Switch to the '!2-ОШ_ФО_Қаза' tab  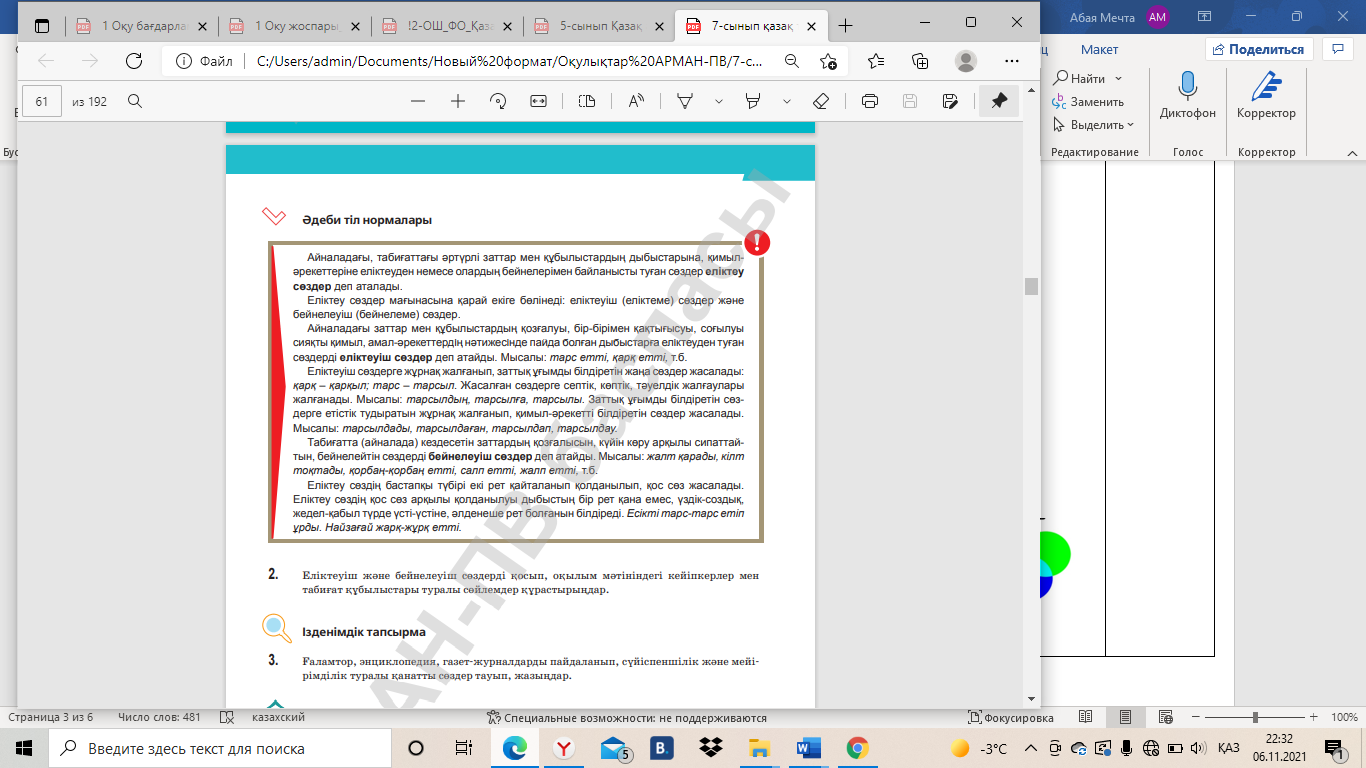tap(450, 25)
